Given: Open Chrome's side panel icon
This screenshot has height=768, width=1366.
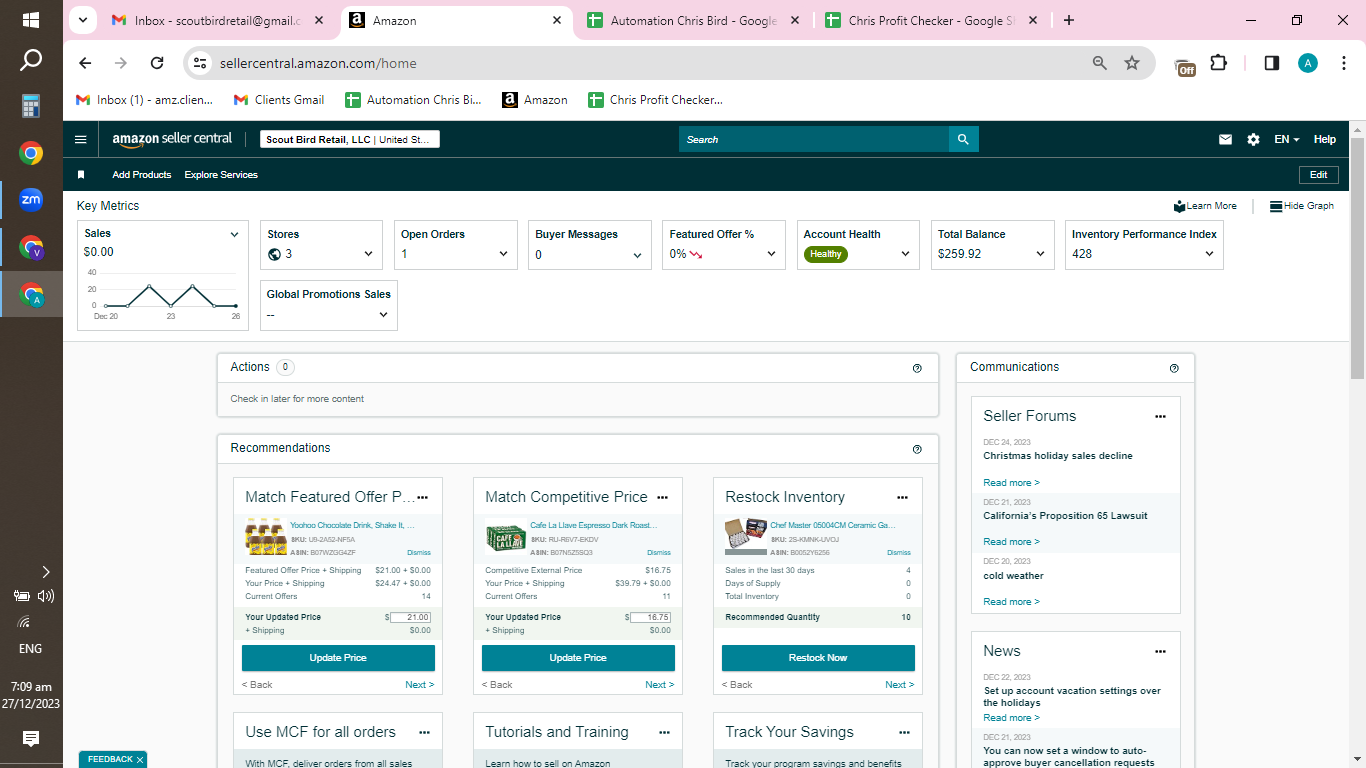Looking at the screenshot, I should click(1272, 63).
